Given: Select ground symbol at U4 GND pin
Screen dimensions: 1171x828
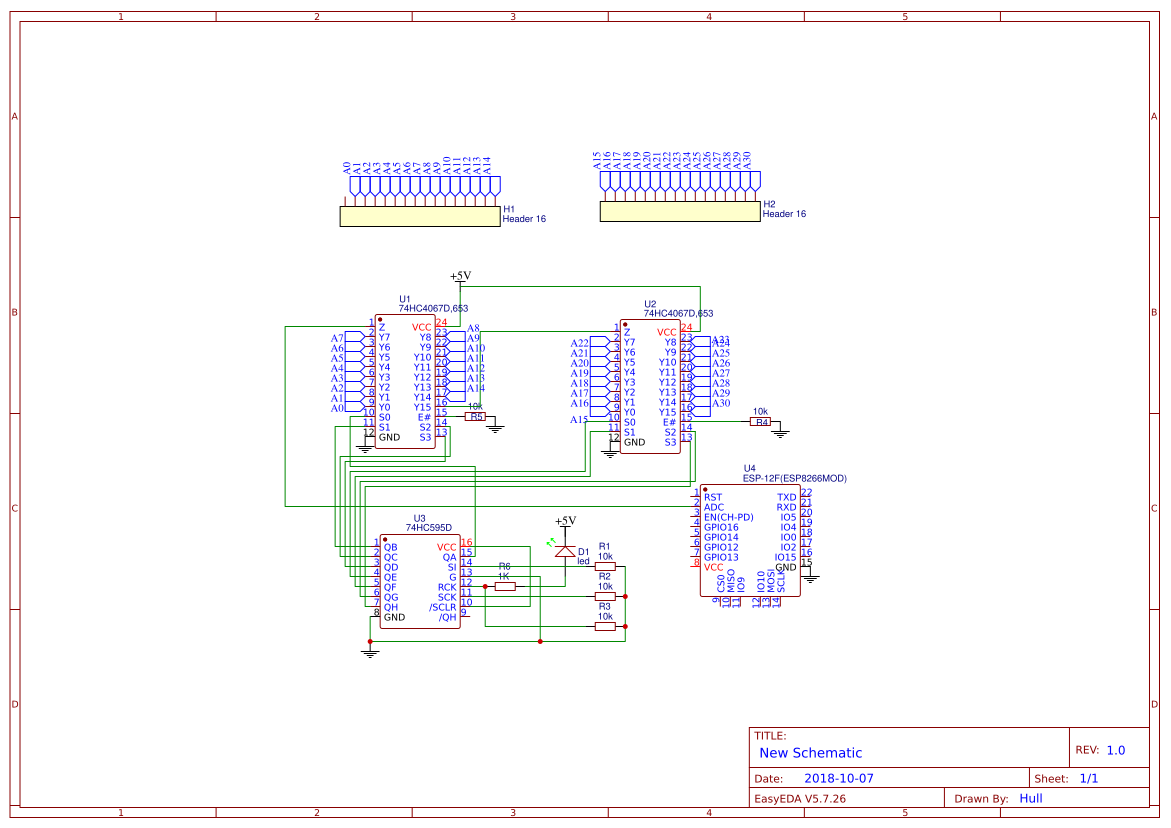Looking at the screenshot, I should coord(810,577).
